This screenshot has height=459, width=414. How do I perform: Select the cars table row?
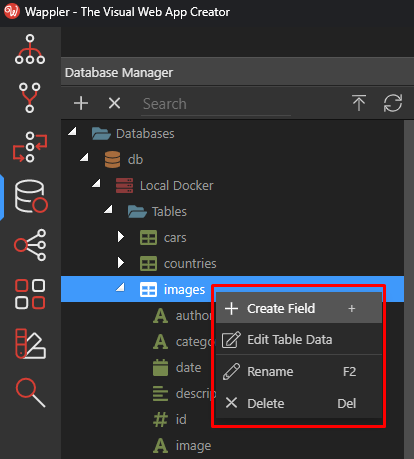232,238
